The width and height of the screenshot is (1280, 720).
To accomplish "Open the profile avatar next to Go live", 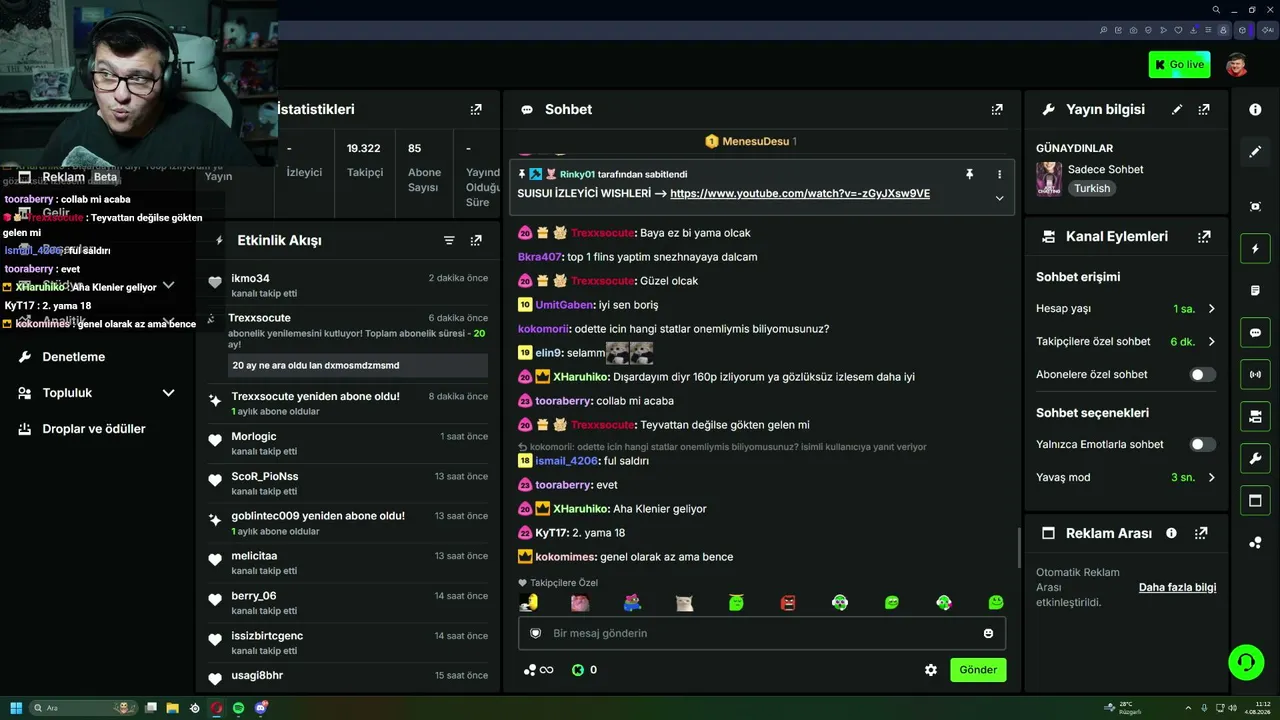I will 1237,65.
